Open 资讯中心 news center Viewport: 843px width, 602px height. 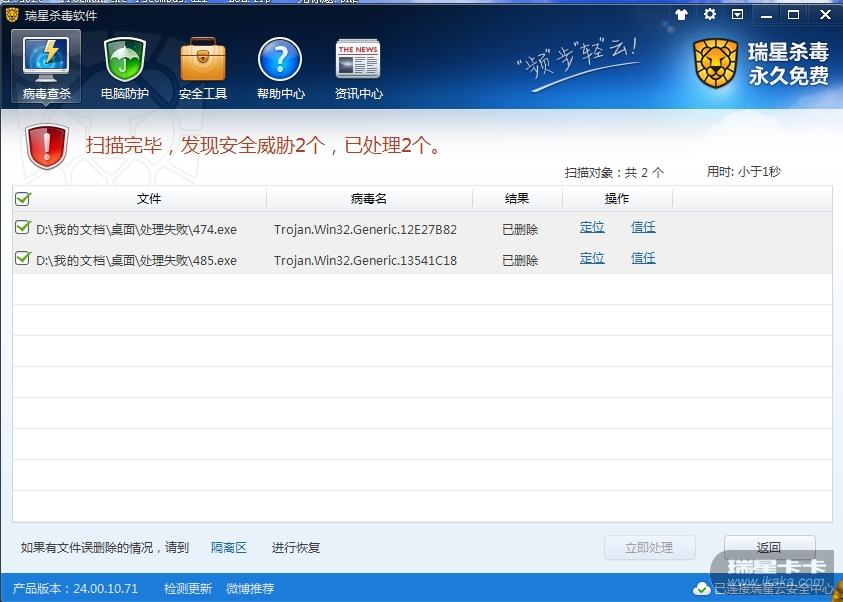pyautogui.click(x=359, y=68)
